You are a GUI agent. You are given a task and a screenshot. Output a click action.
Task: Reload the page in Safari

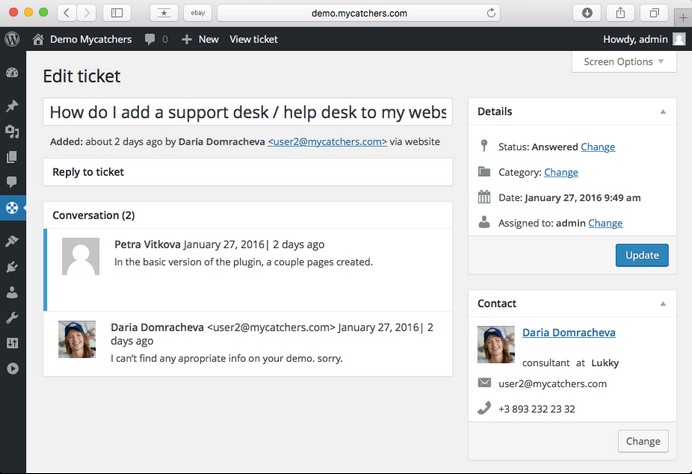(x=491, y=13)
